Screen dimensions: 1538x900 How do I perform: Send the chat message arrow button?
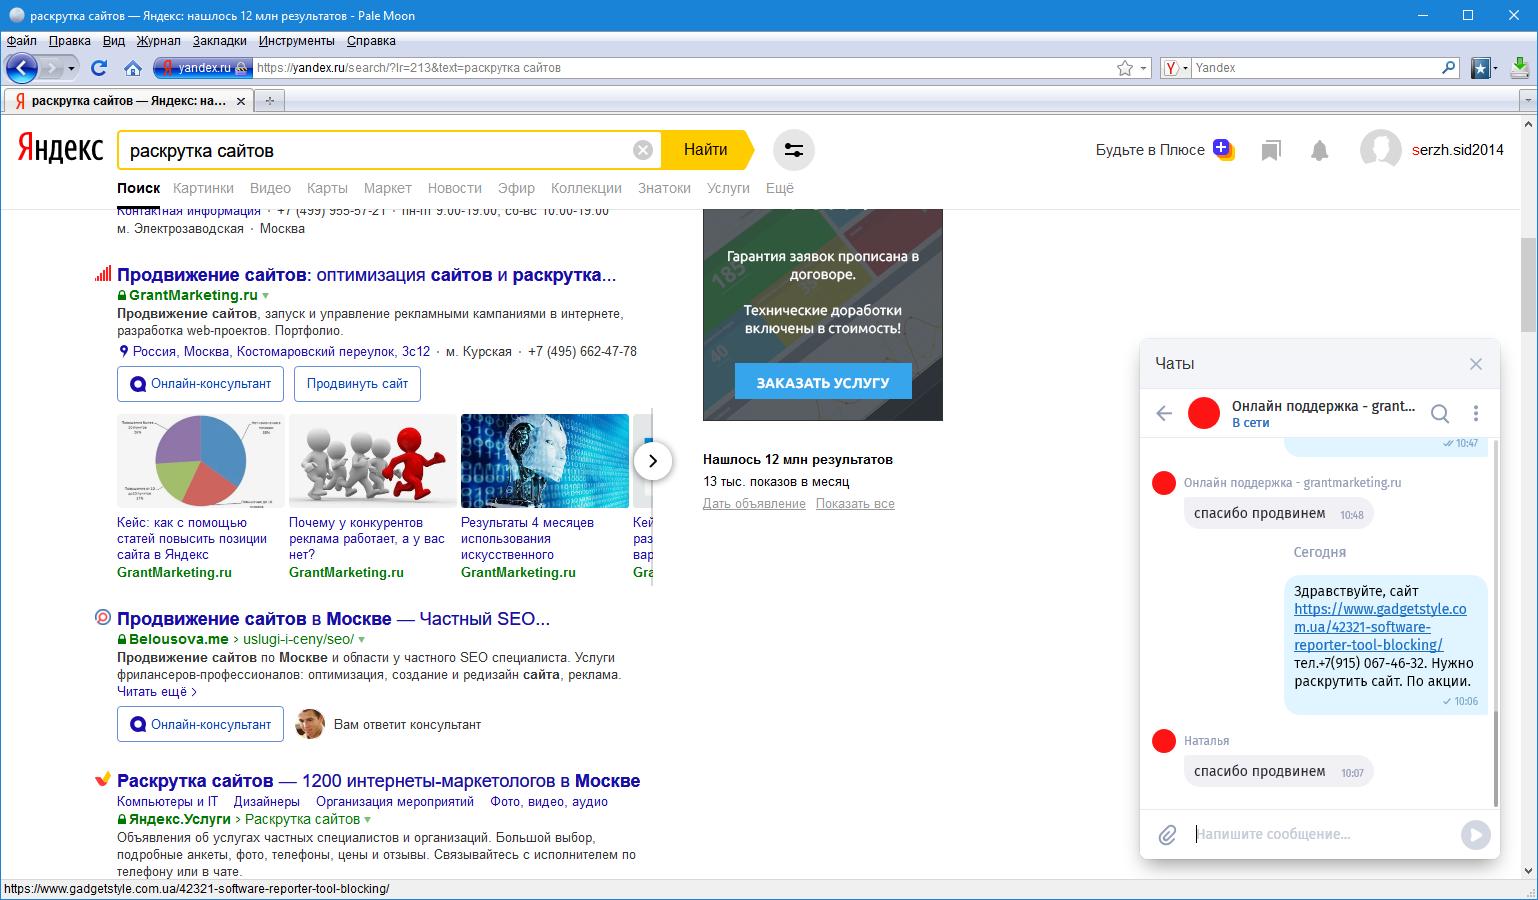pyautogui.click(x=1475, y=834)
